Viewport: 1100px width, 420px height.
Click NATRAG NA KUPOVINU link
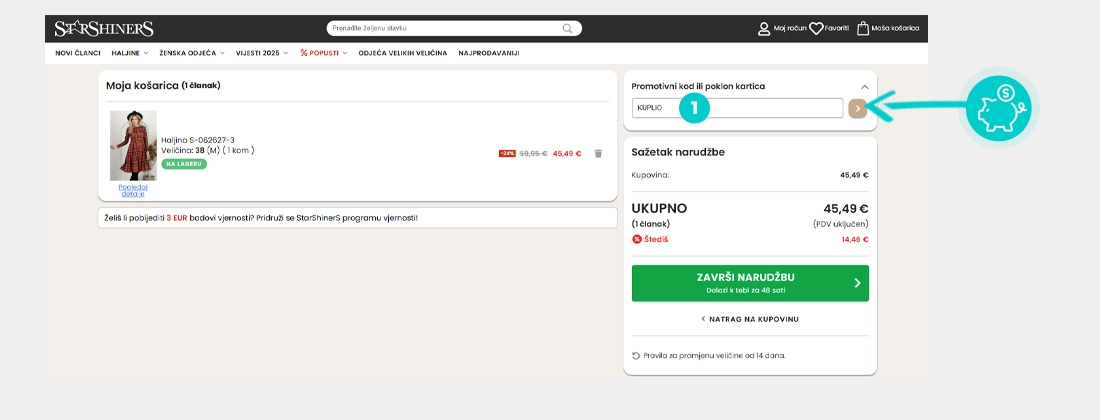[x=750, y=319]
